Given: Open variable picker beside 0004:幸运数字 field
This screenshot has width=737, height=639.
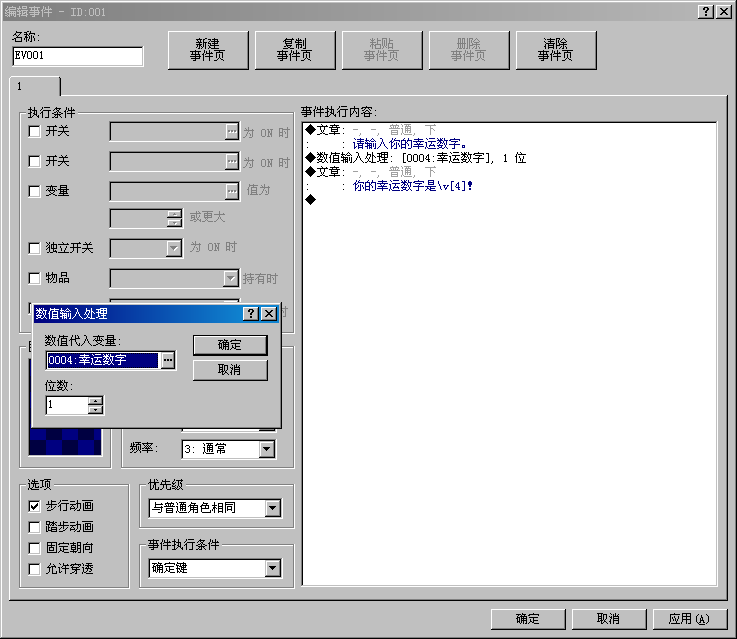Looking at the screenshot, I should point(168,360).
